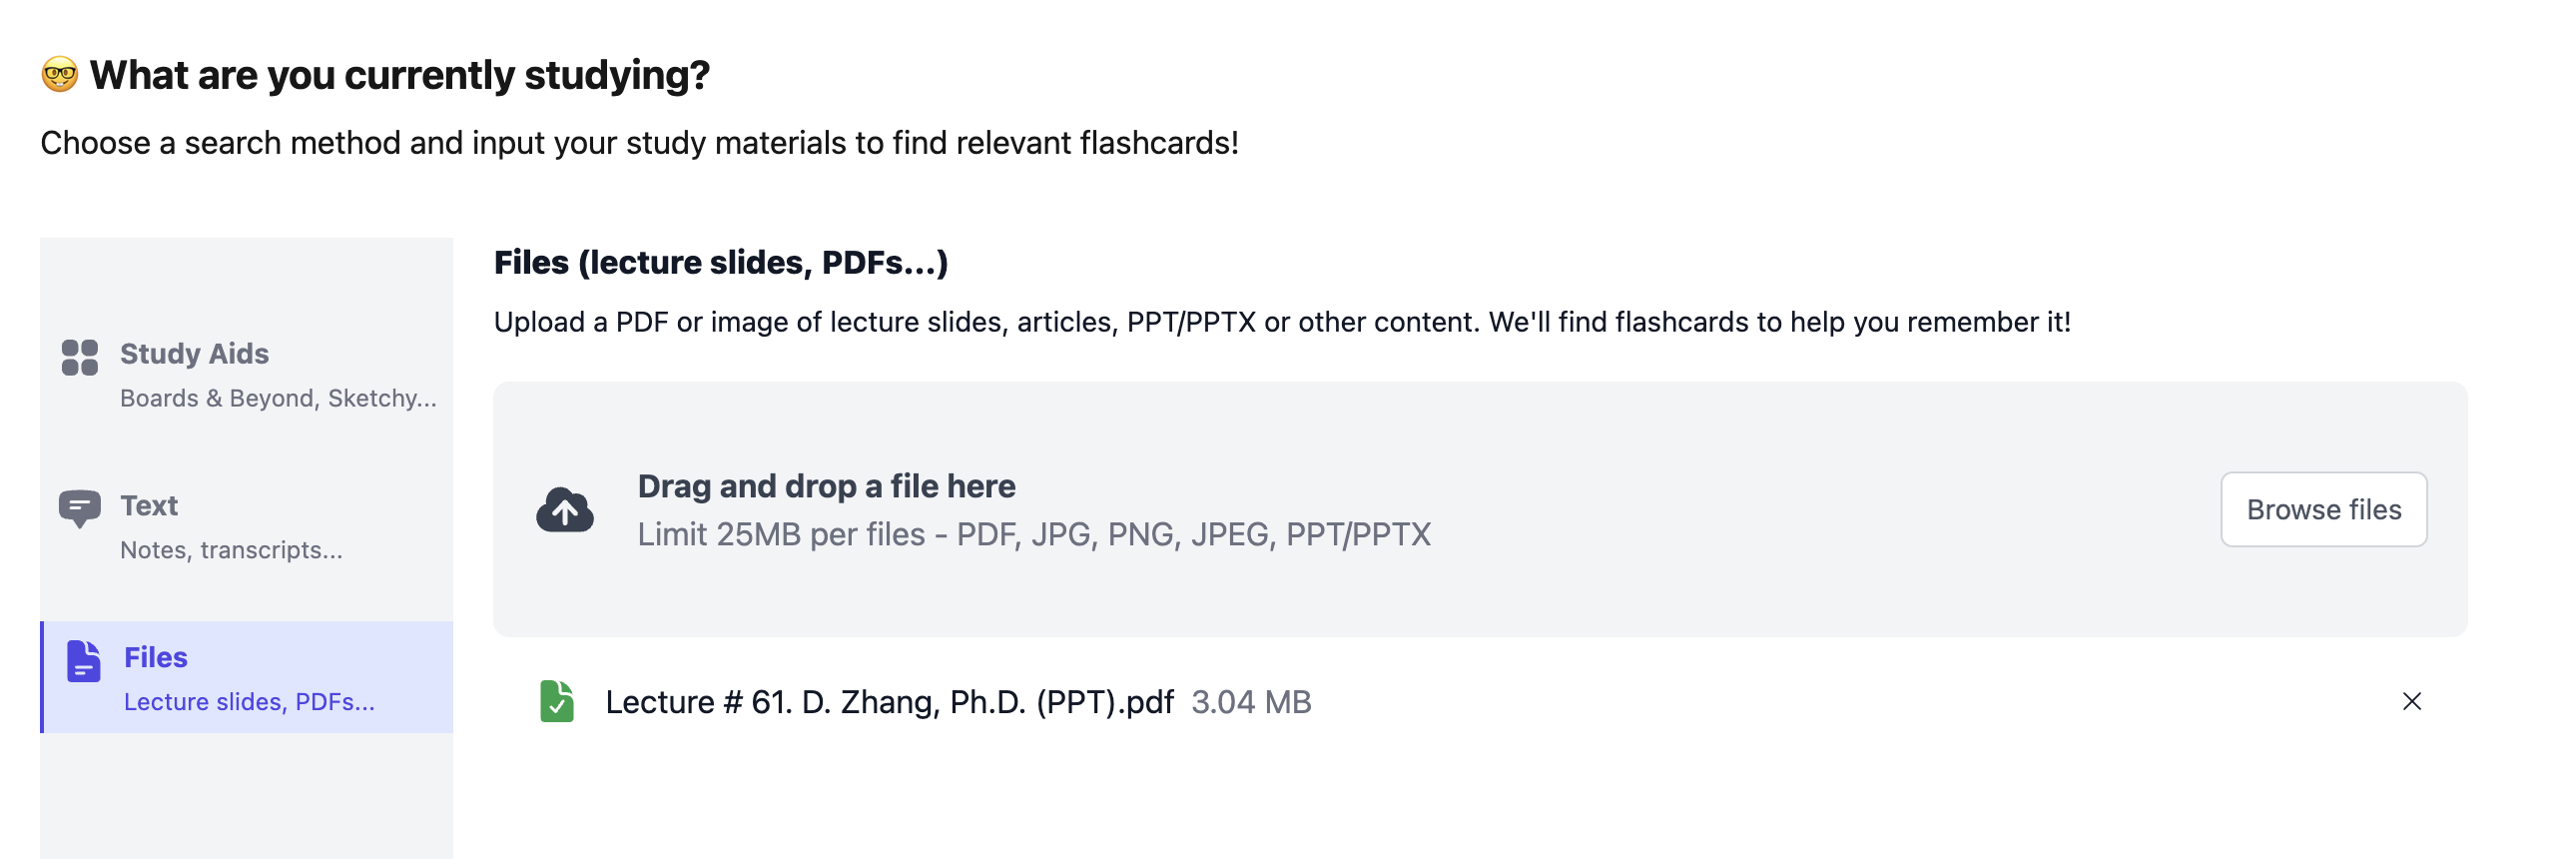Click the 'Drag and drop a file here' text
The height and width of the screenshot is (859, 2576).
[x=826, y=486]
